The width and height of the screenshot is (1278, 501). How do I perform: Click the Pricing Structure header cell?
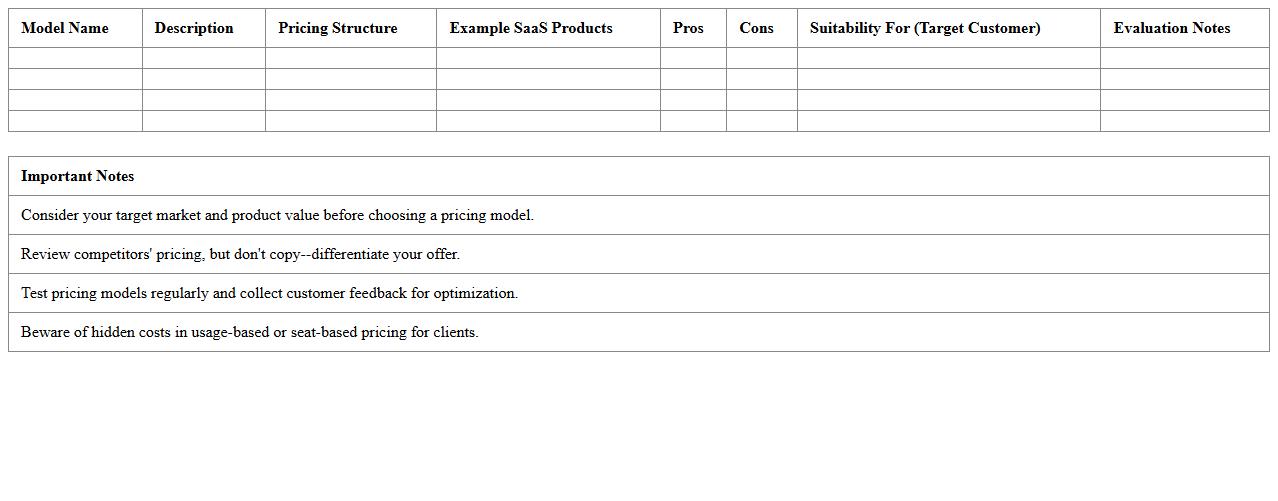(338, 28)
